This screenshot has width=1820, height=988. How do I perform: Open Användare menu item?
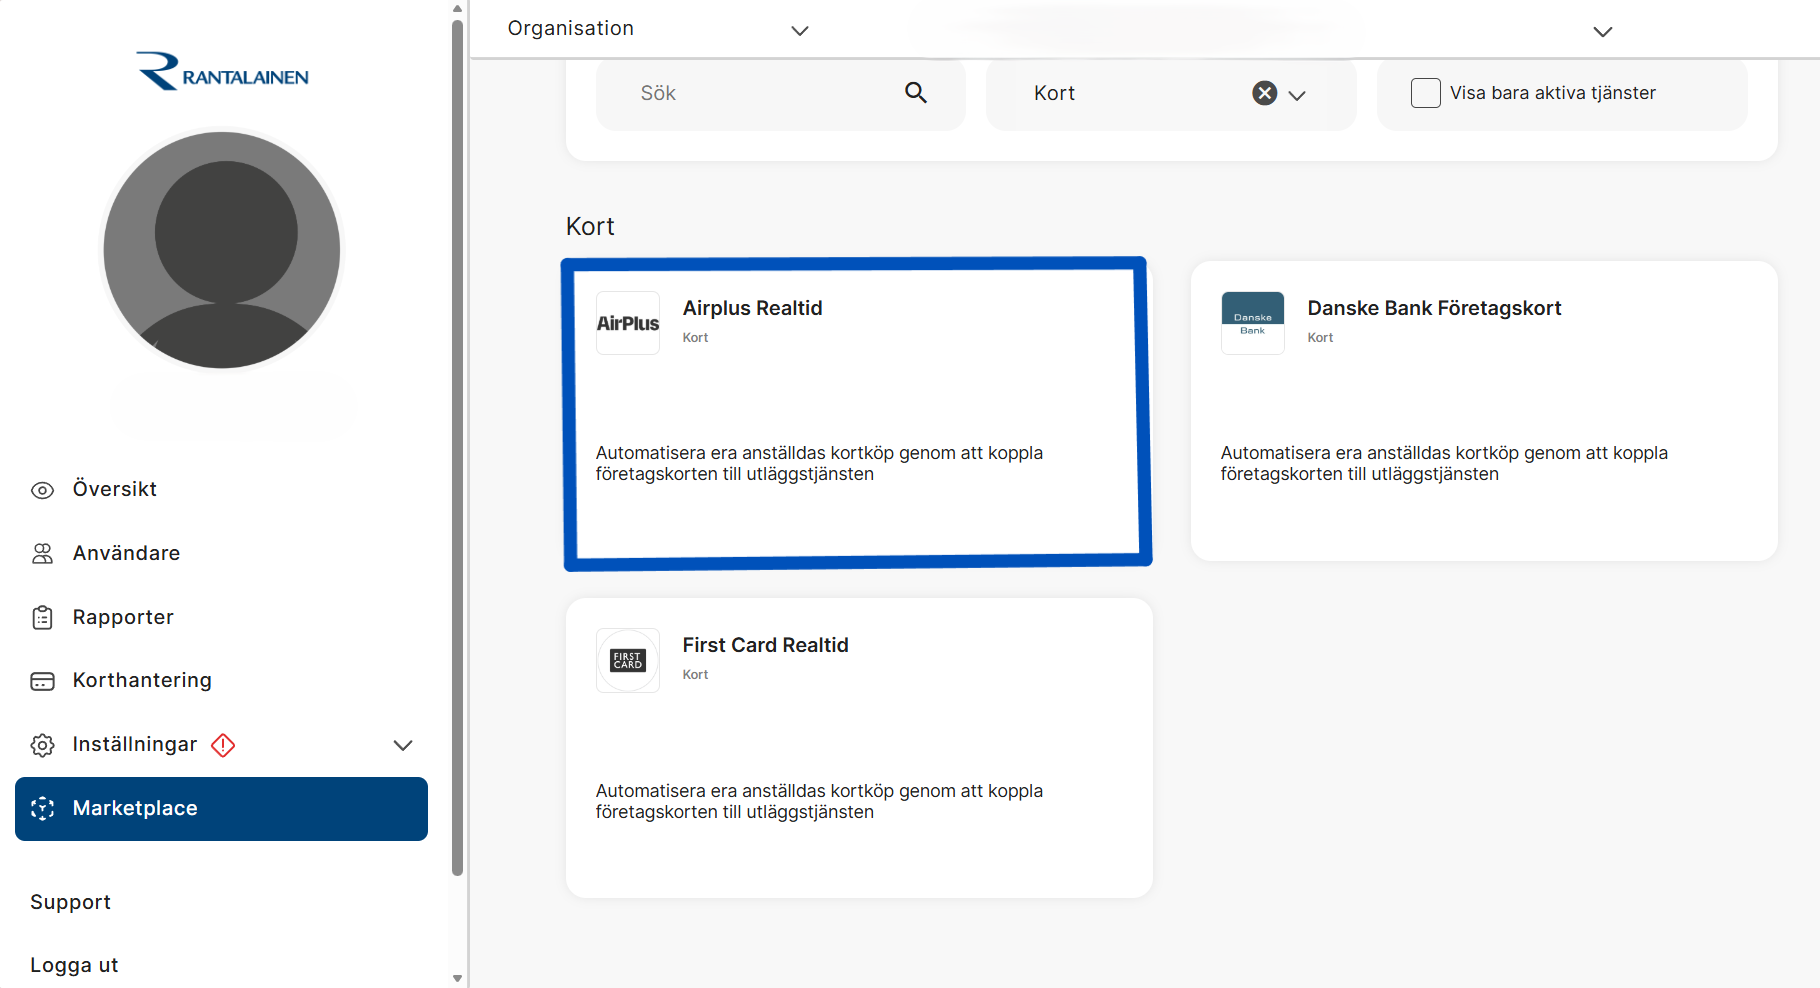[221, 553]
